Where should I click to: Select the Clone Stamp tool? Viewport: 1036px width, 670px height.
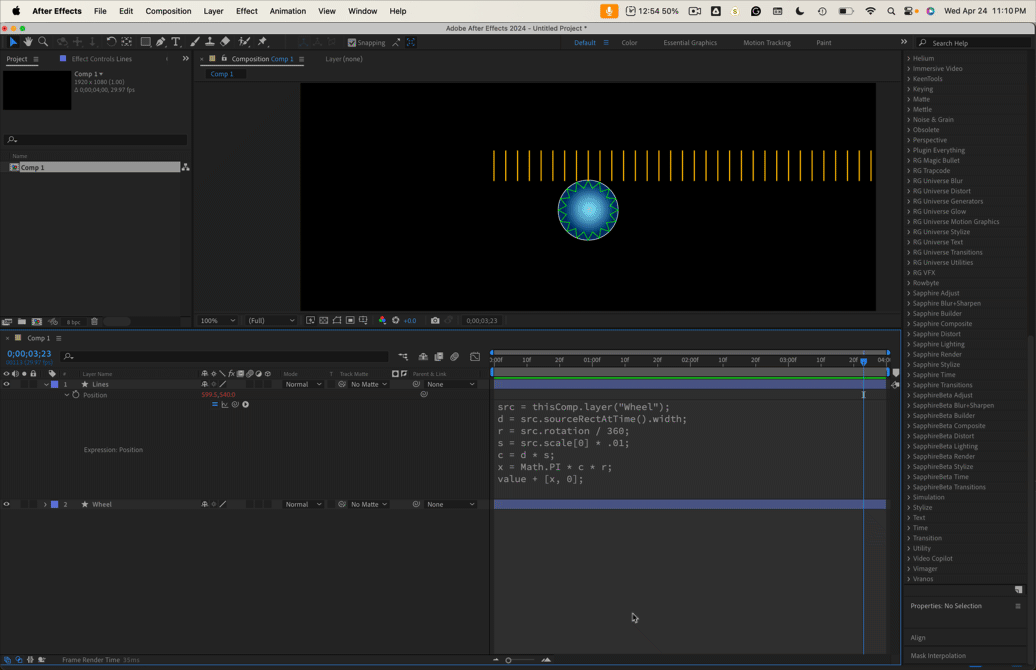click(209, 42)
